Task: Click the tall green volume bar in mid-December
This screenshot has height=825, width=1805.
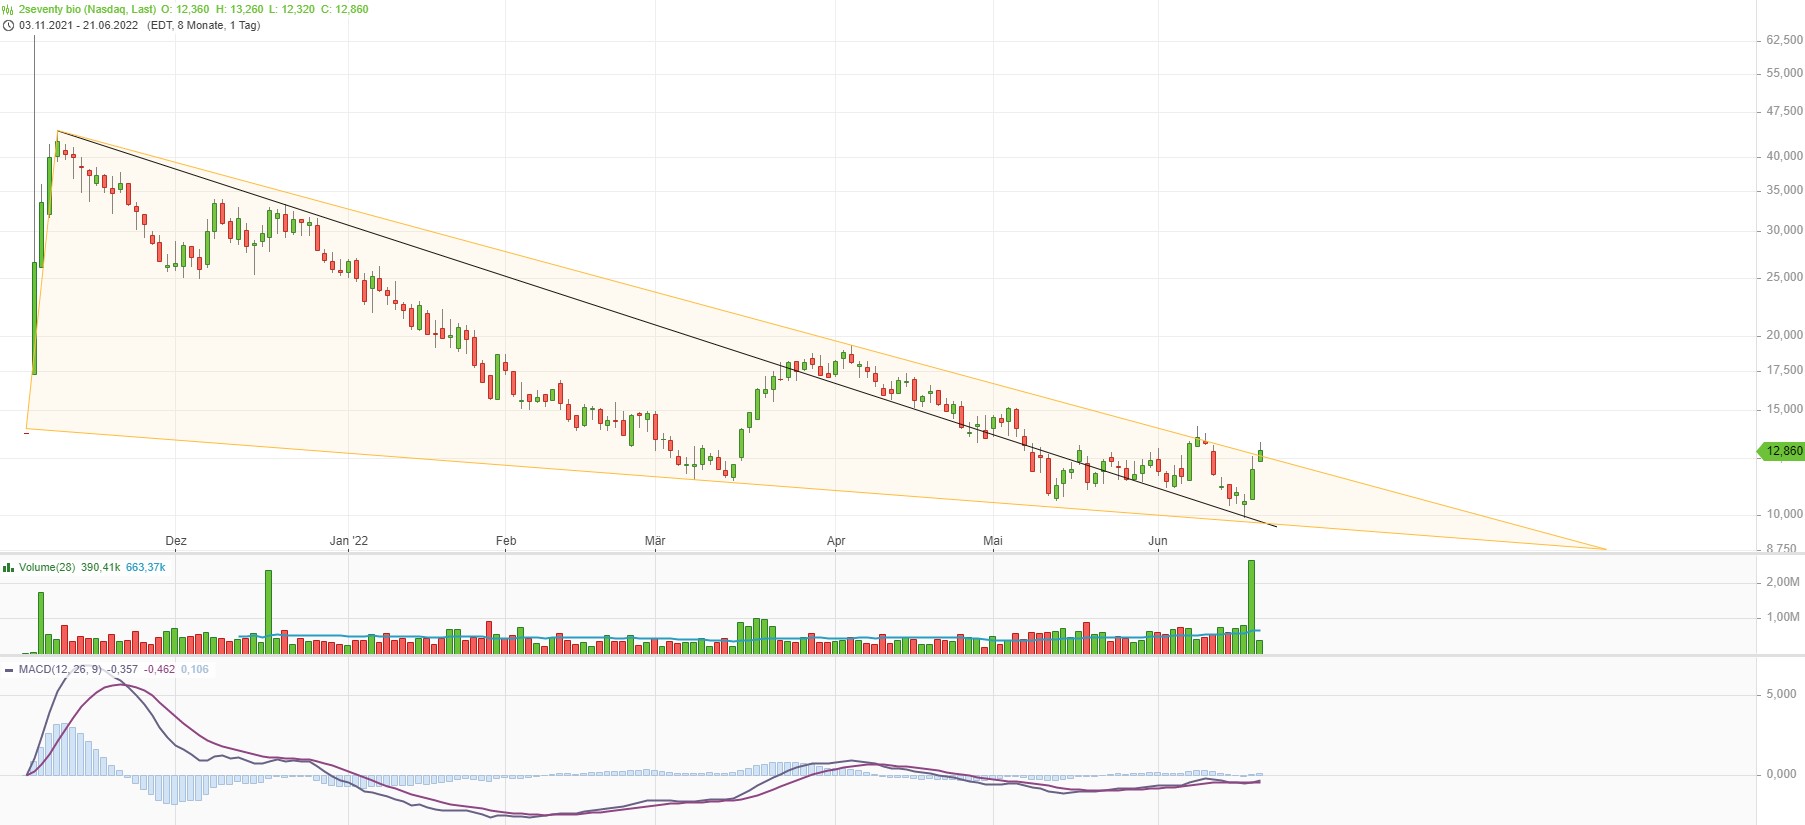Action: pyautogui.click(x=268, y=612)
